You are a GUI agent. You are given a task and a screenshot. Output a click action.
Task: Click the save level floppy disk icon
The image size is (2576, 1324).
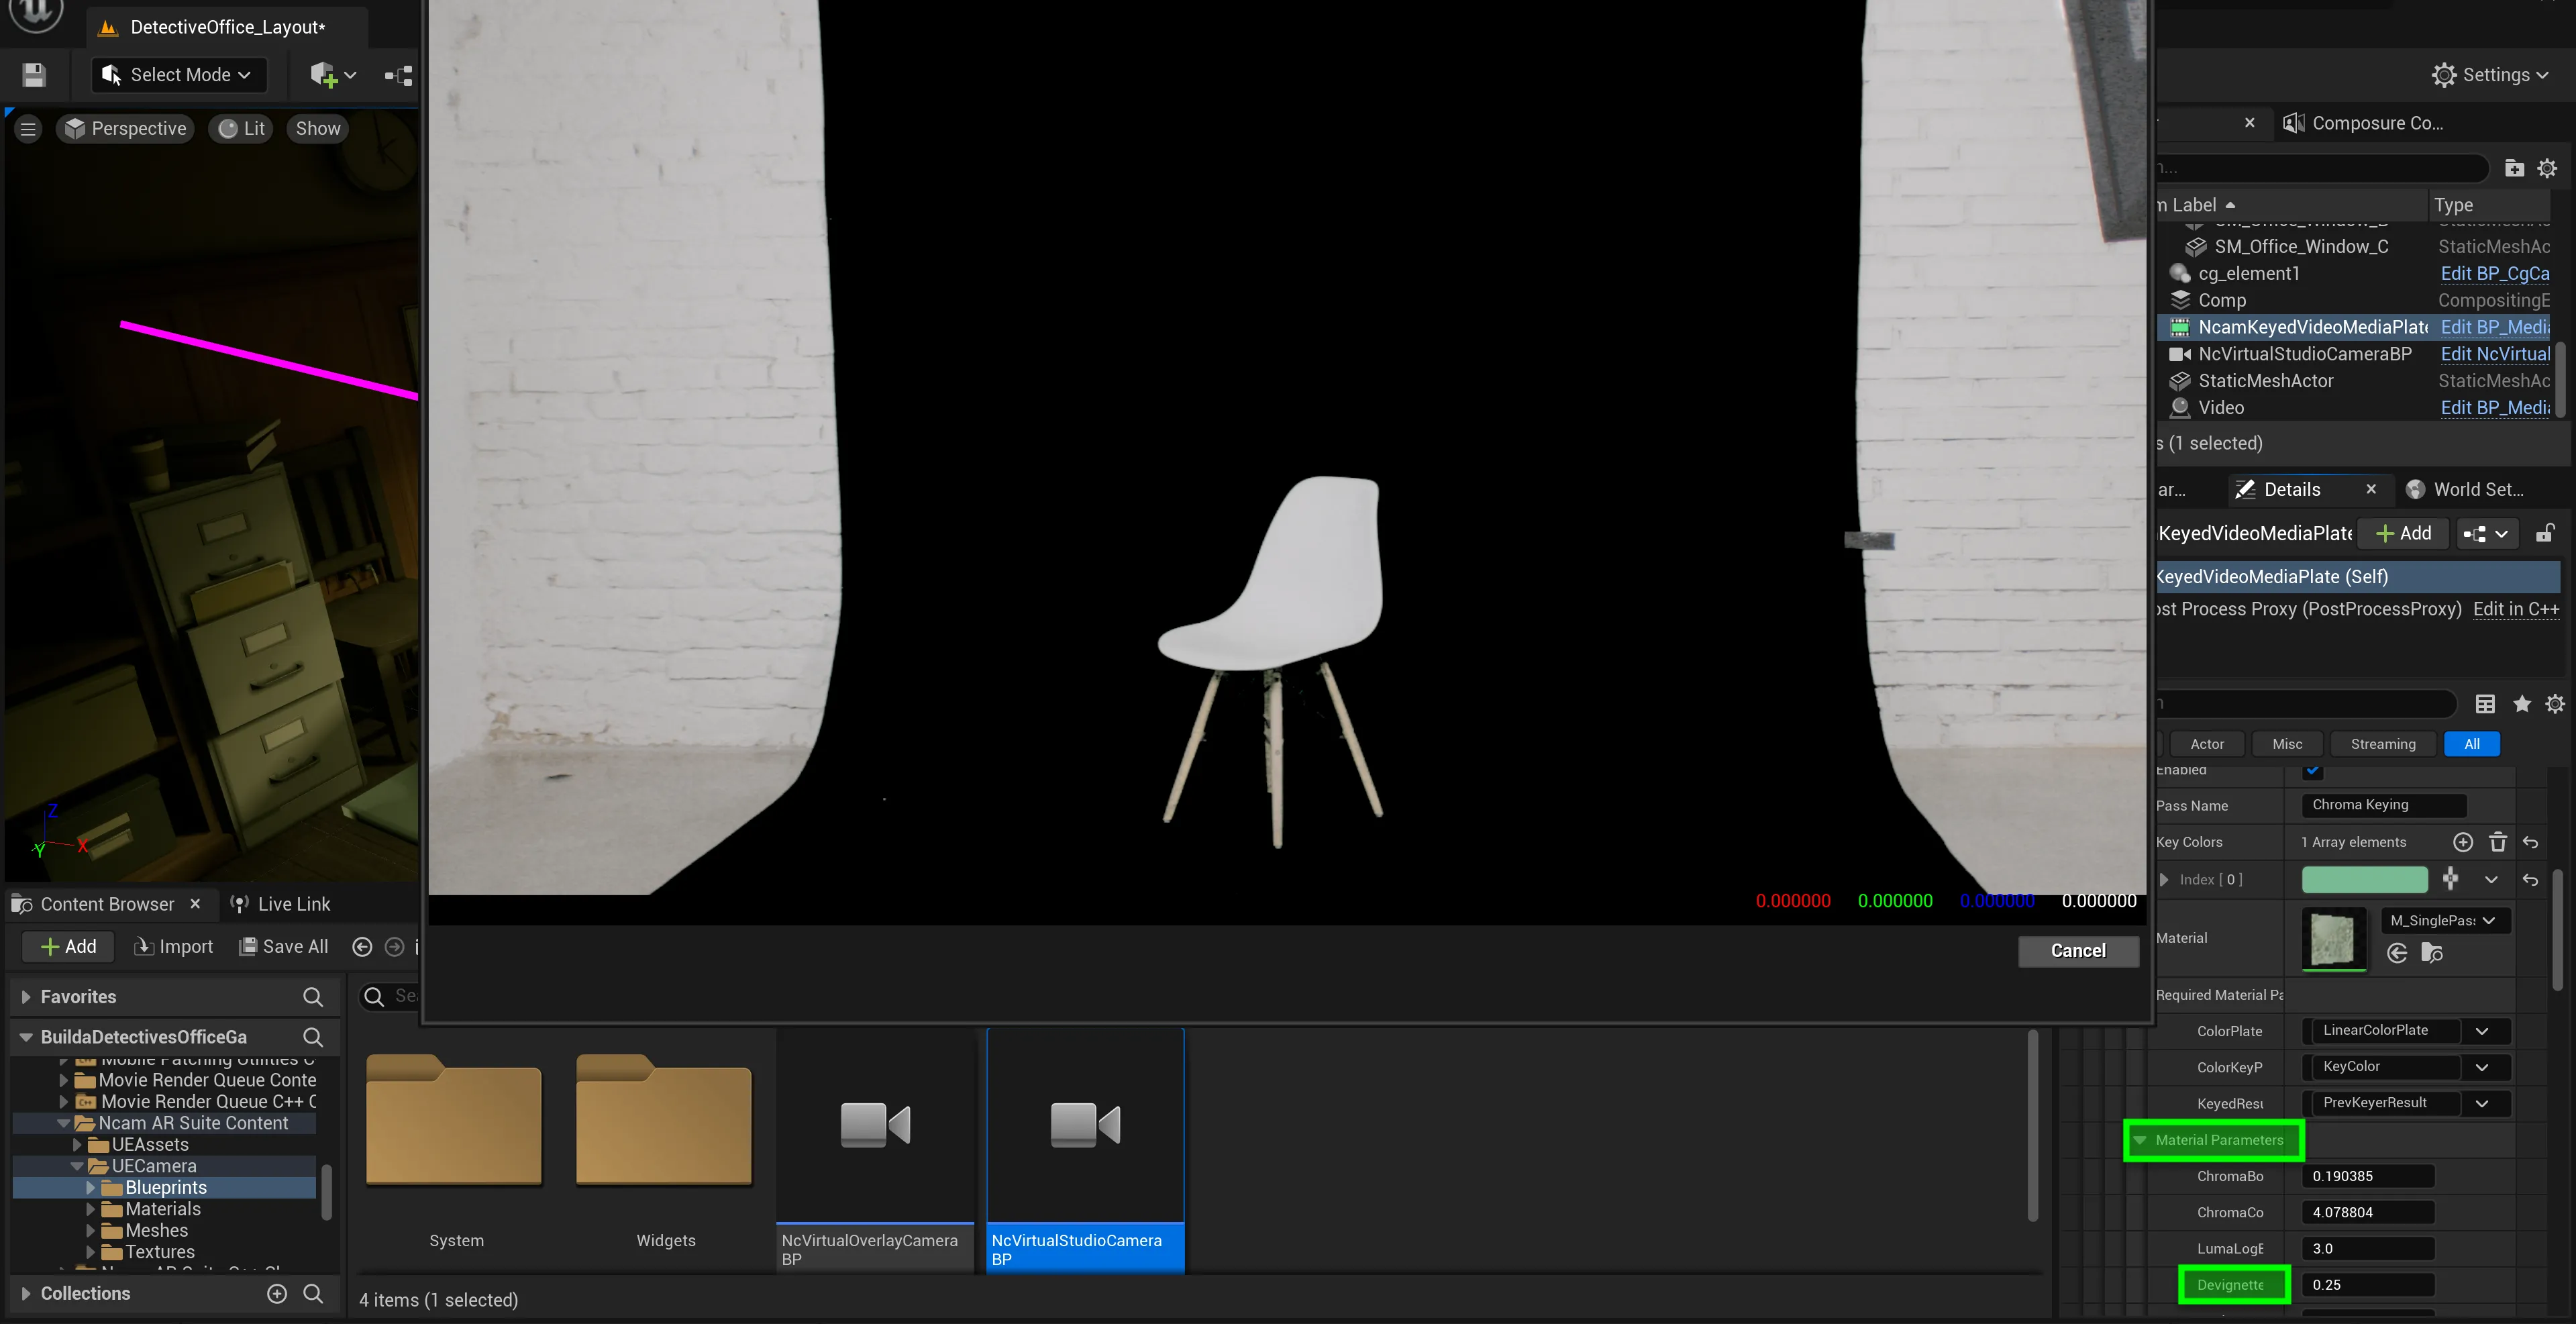[x=34, y=75]
